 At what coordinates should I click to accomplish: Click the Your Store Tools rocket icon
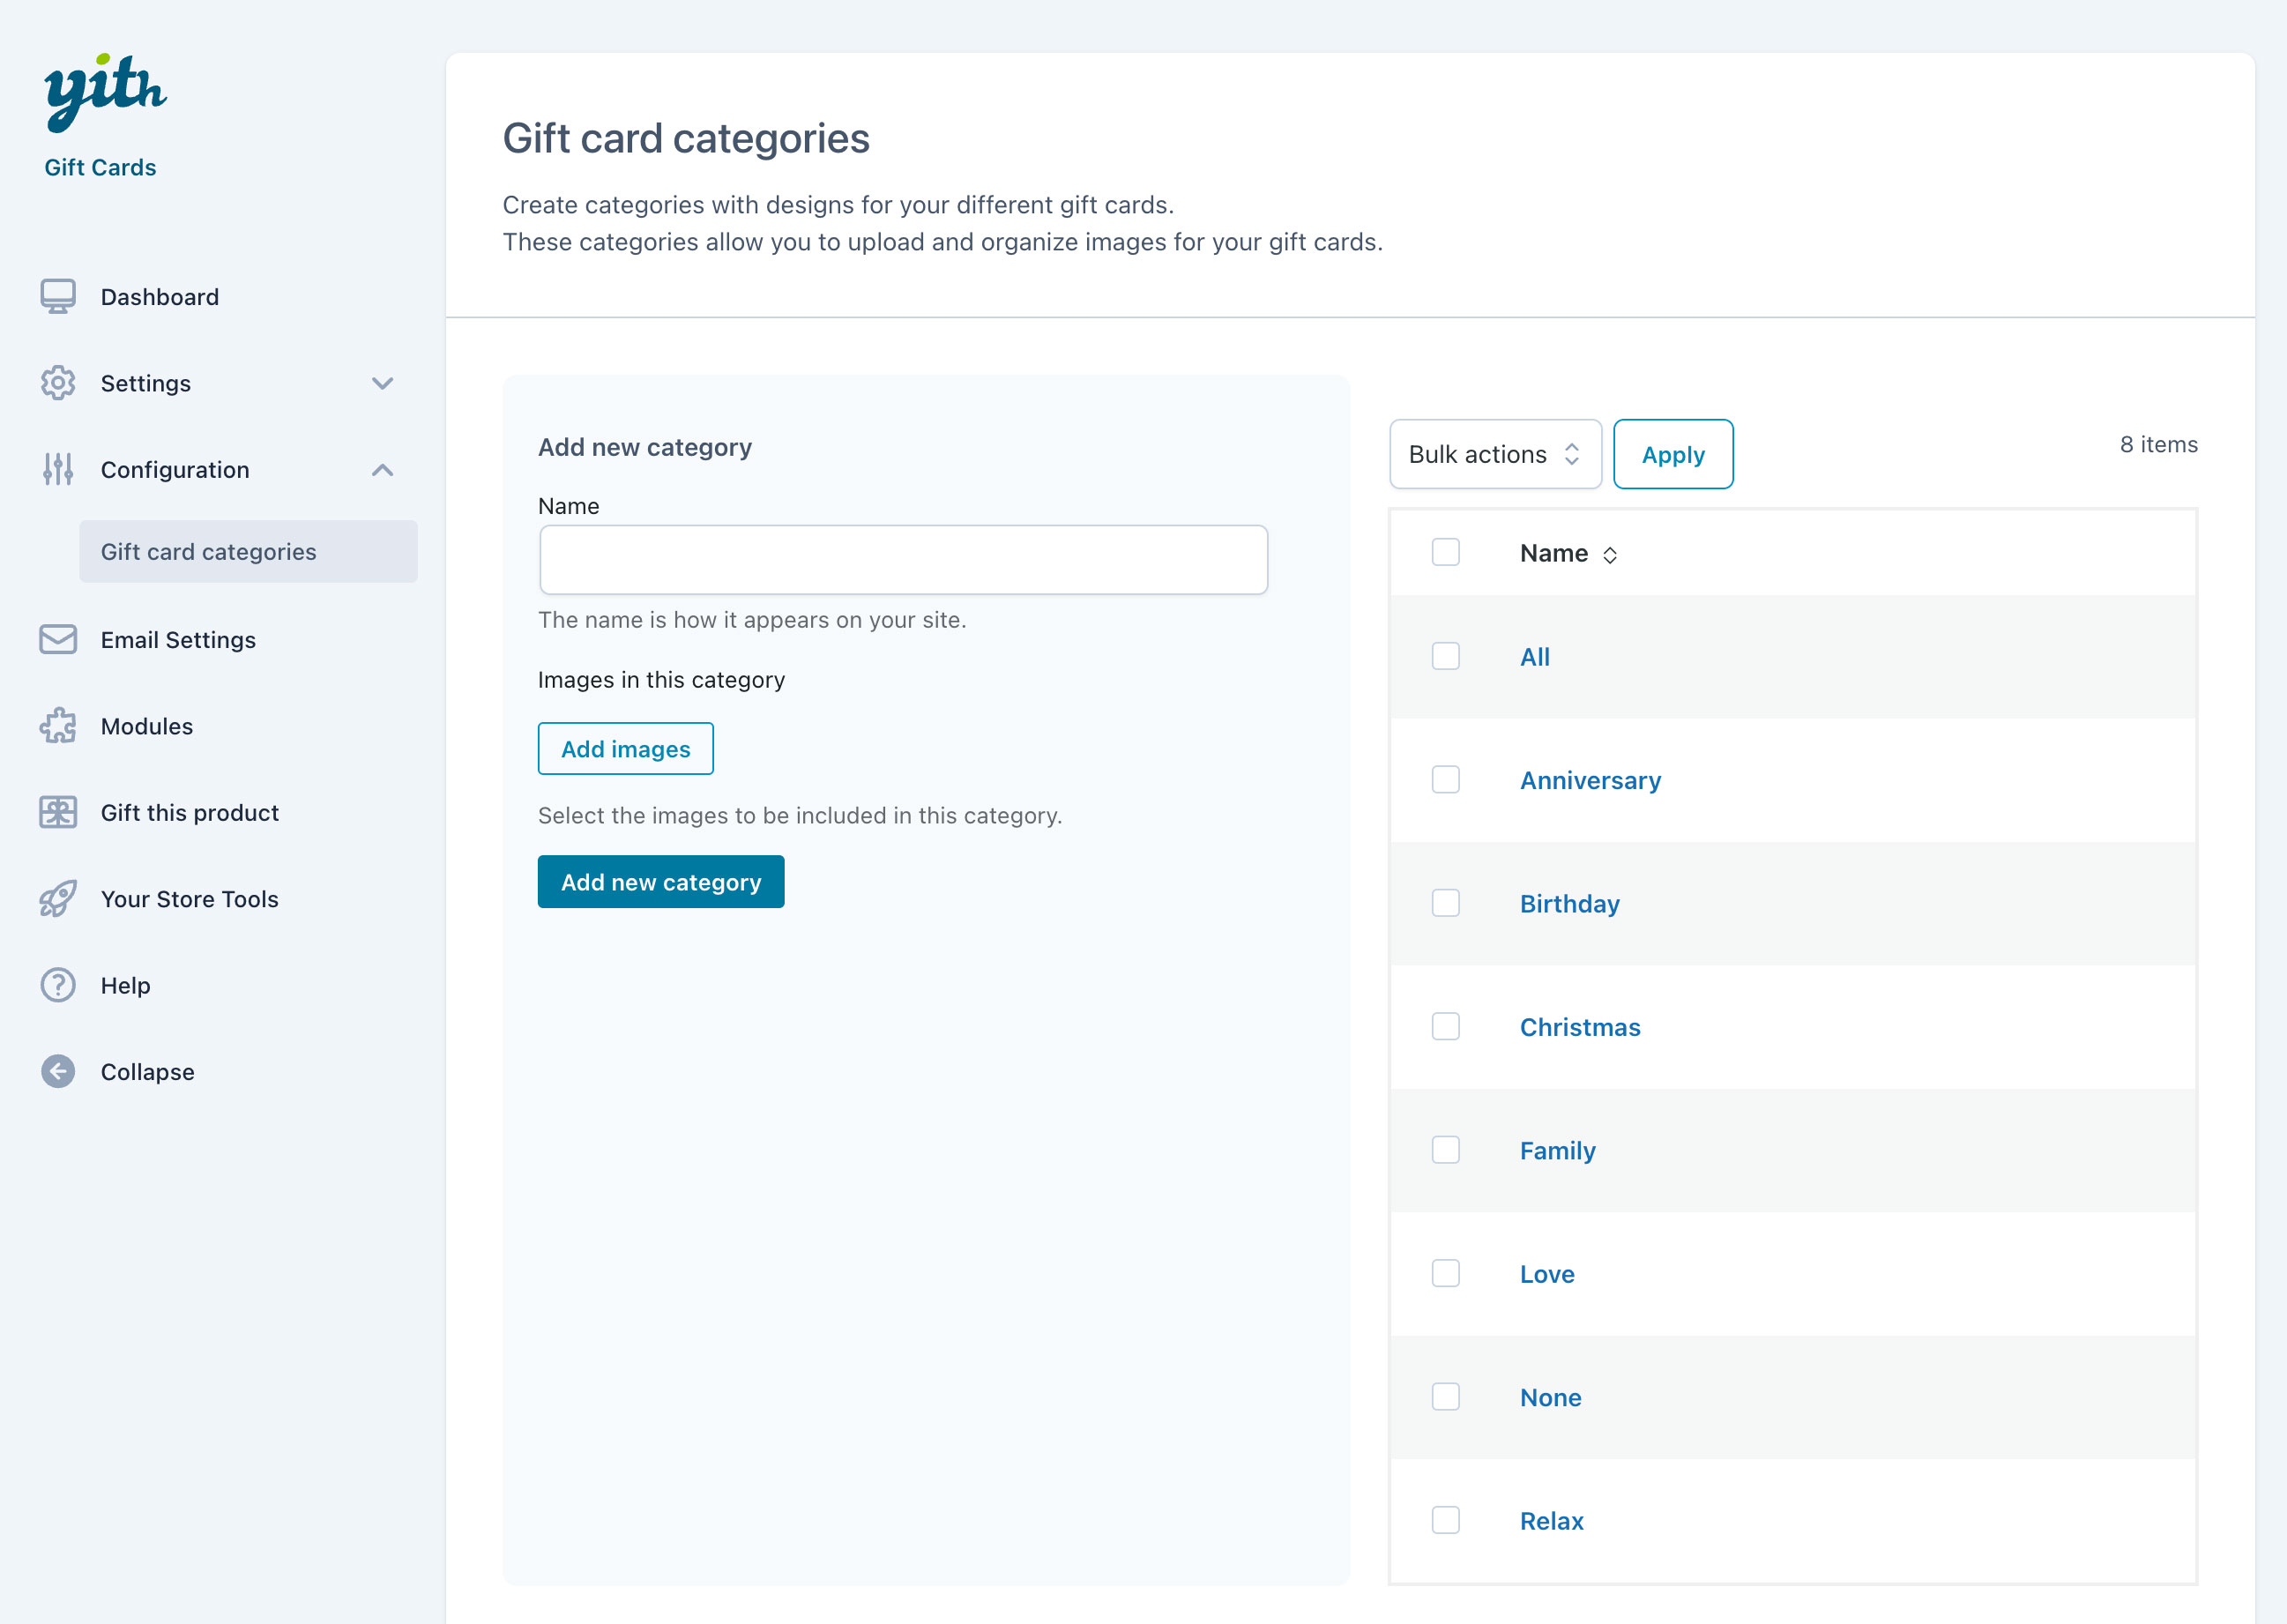(58, 898)
